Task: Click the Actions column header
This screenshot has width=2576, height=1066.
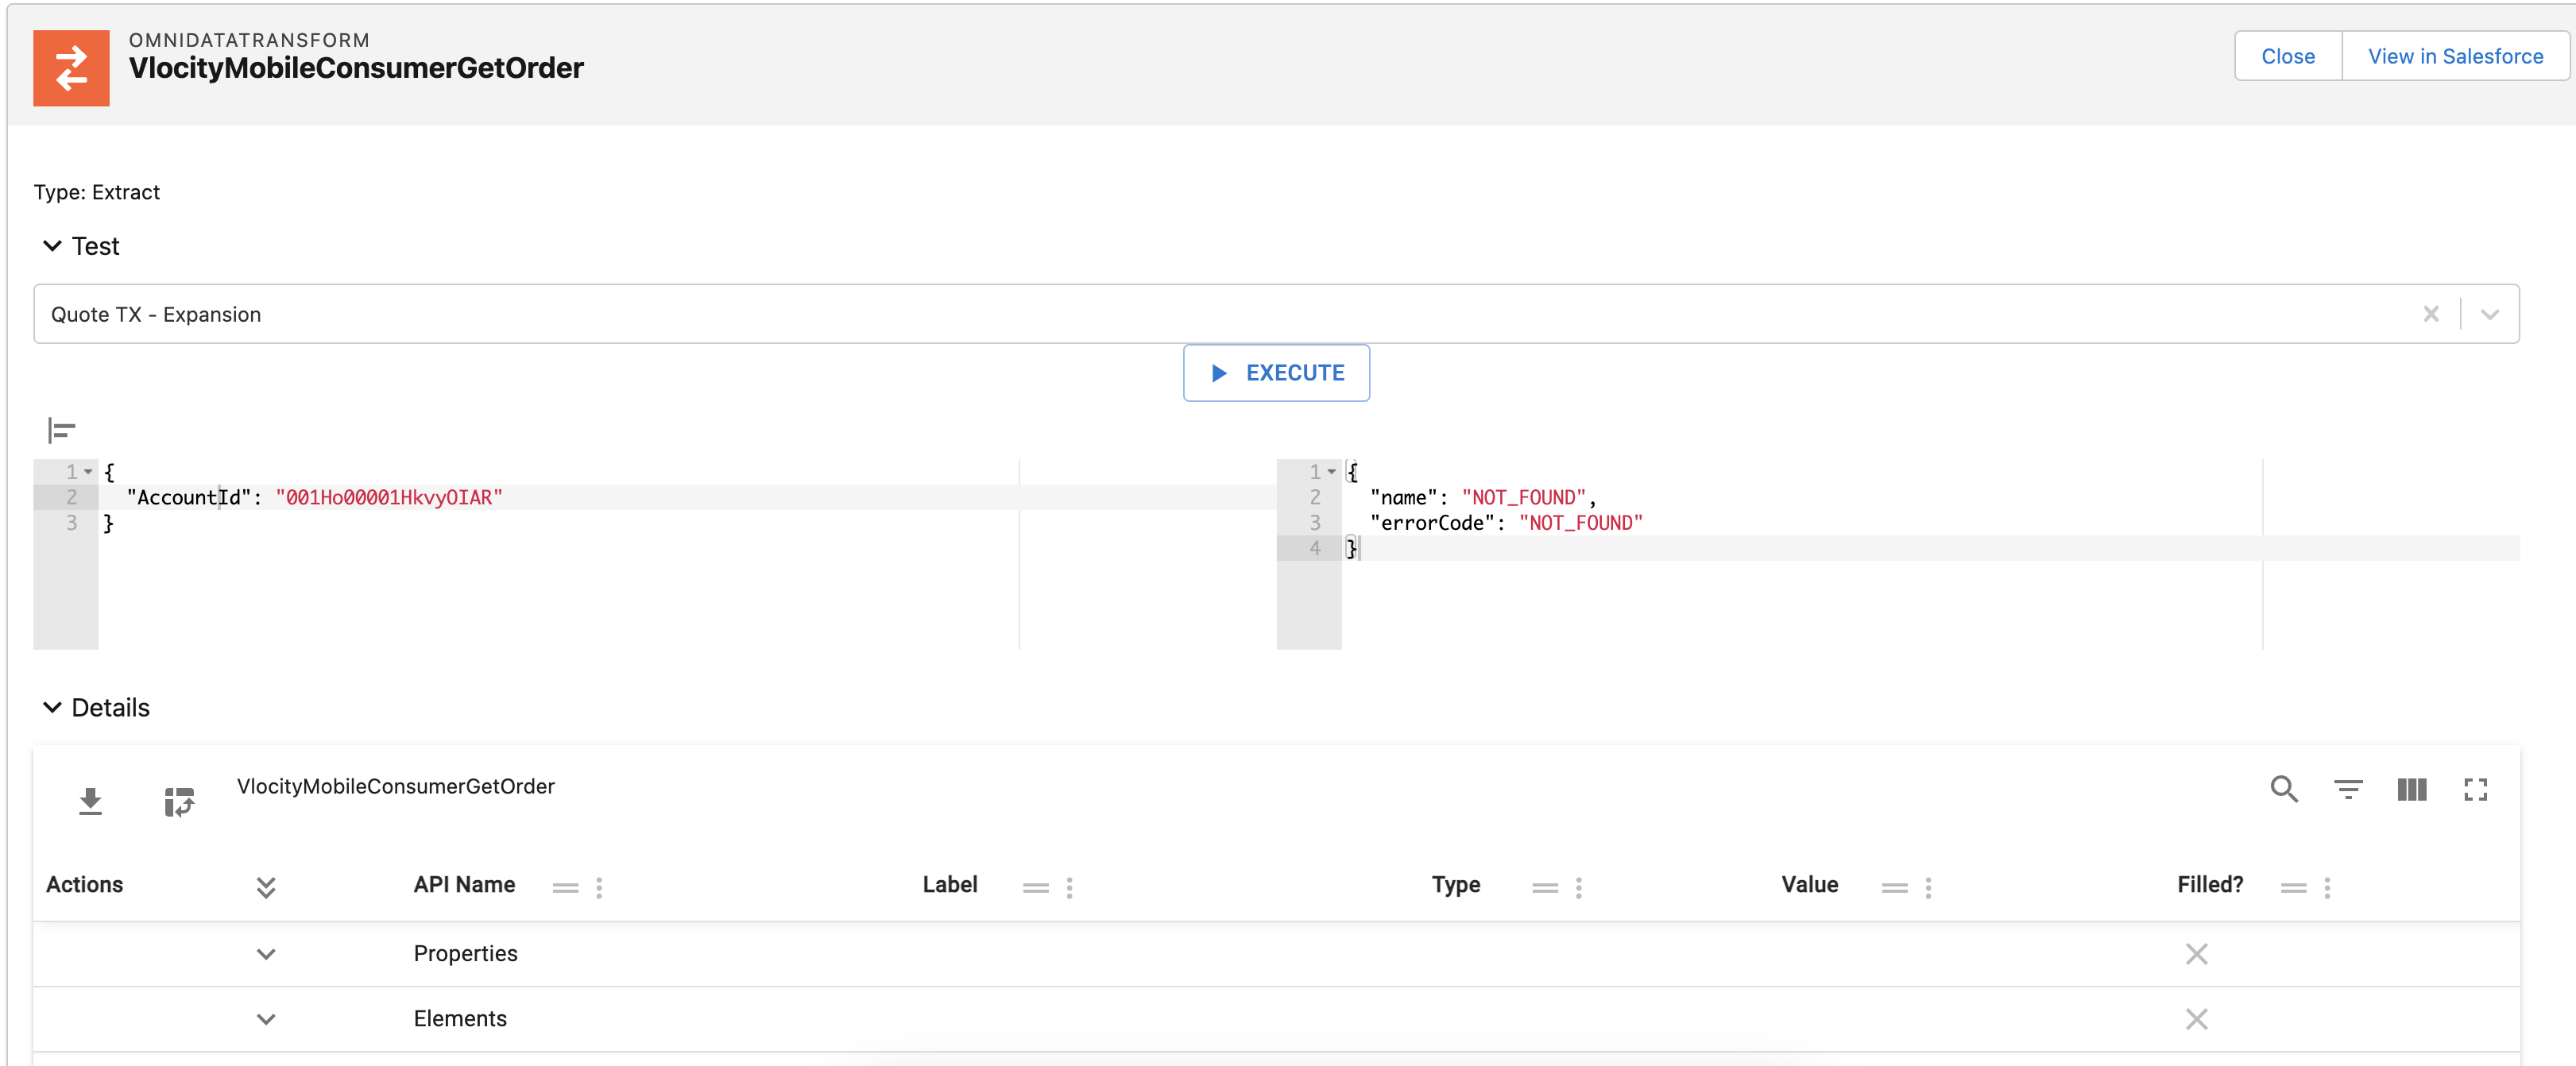Action: pyautogui.click(x=84, y=885)
